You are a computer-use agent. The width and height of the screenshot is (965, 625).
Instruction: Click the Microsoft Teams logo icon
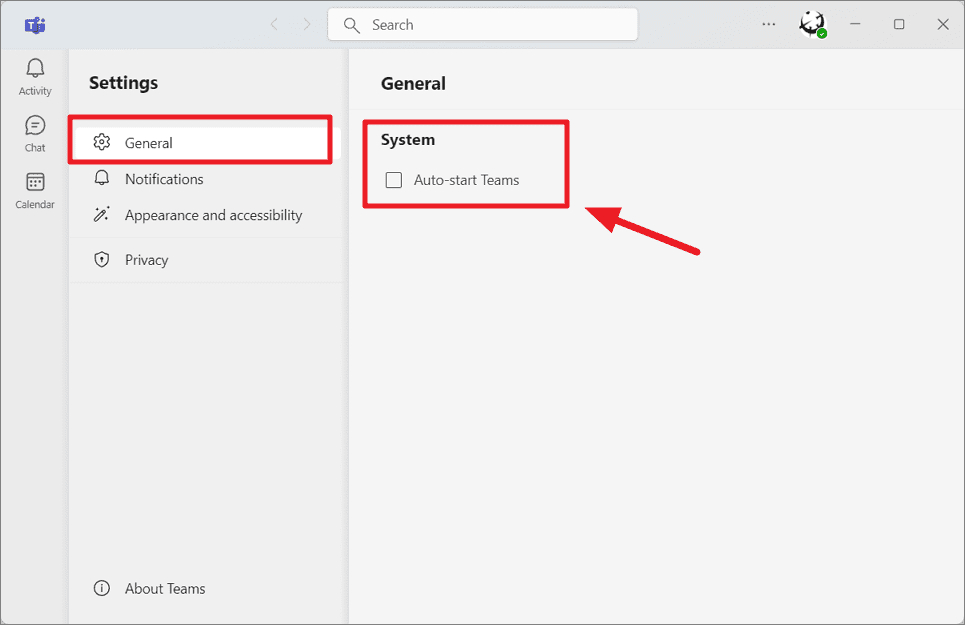click(35, 25)
